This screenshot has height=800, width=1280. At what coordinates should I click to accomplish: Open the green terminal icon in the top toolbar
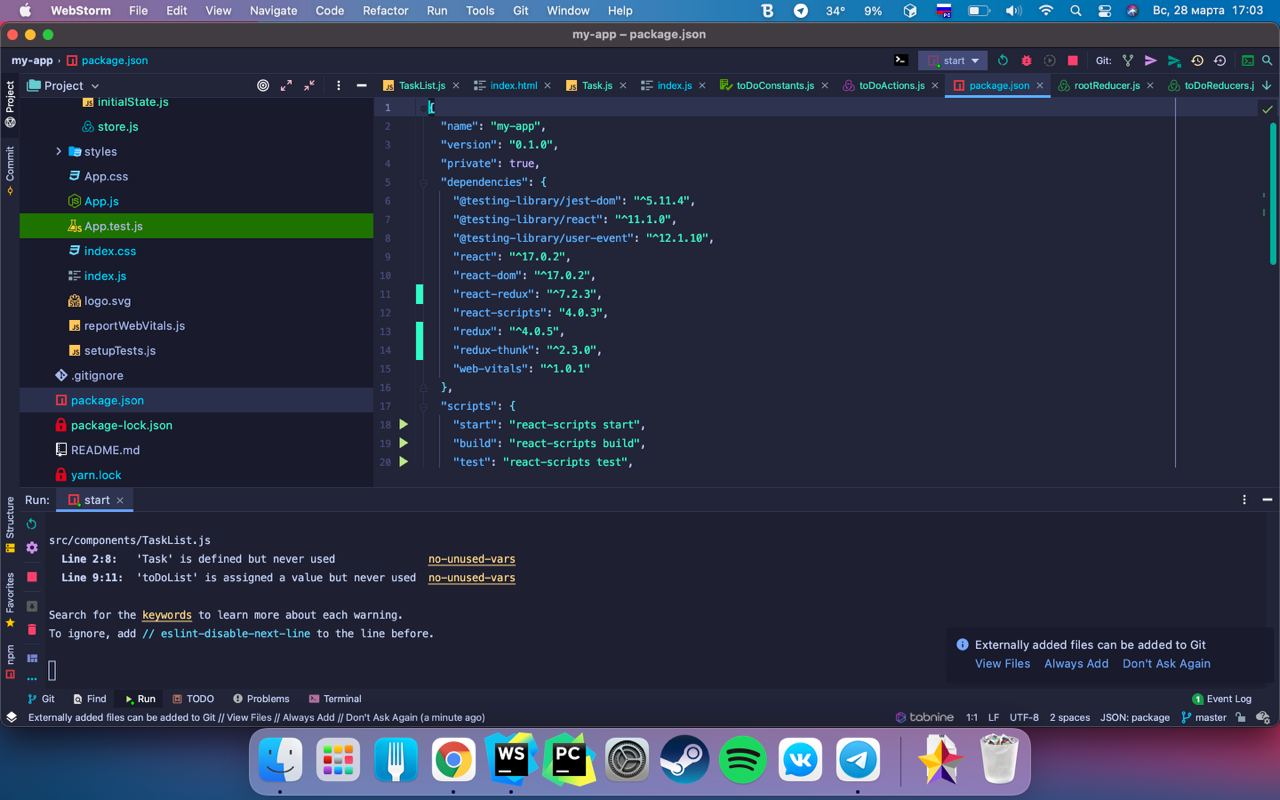click(x=1247, y=60)
